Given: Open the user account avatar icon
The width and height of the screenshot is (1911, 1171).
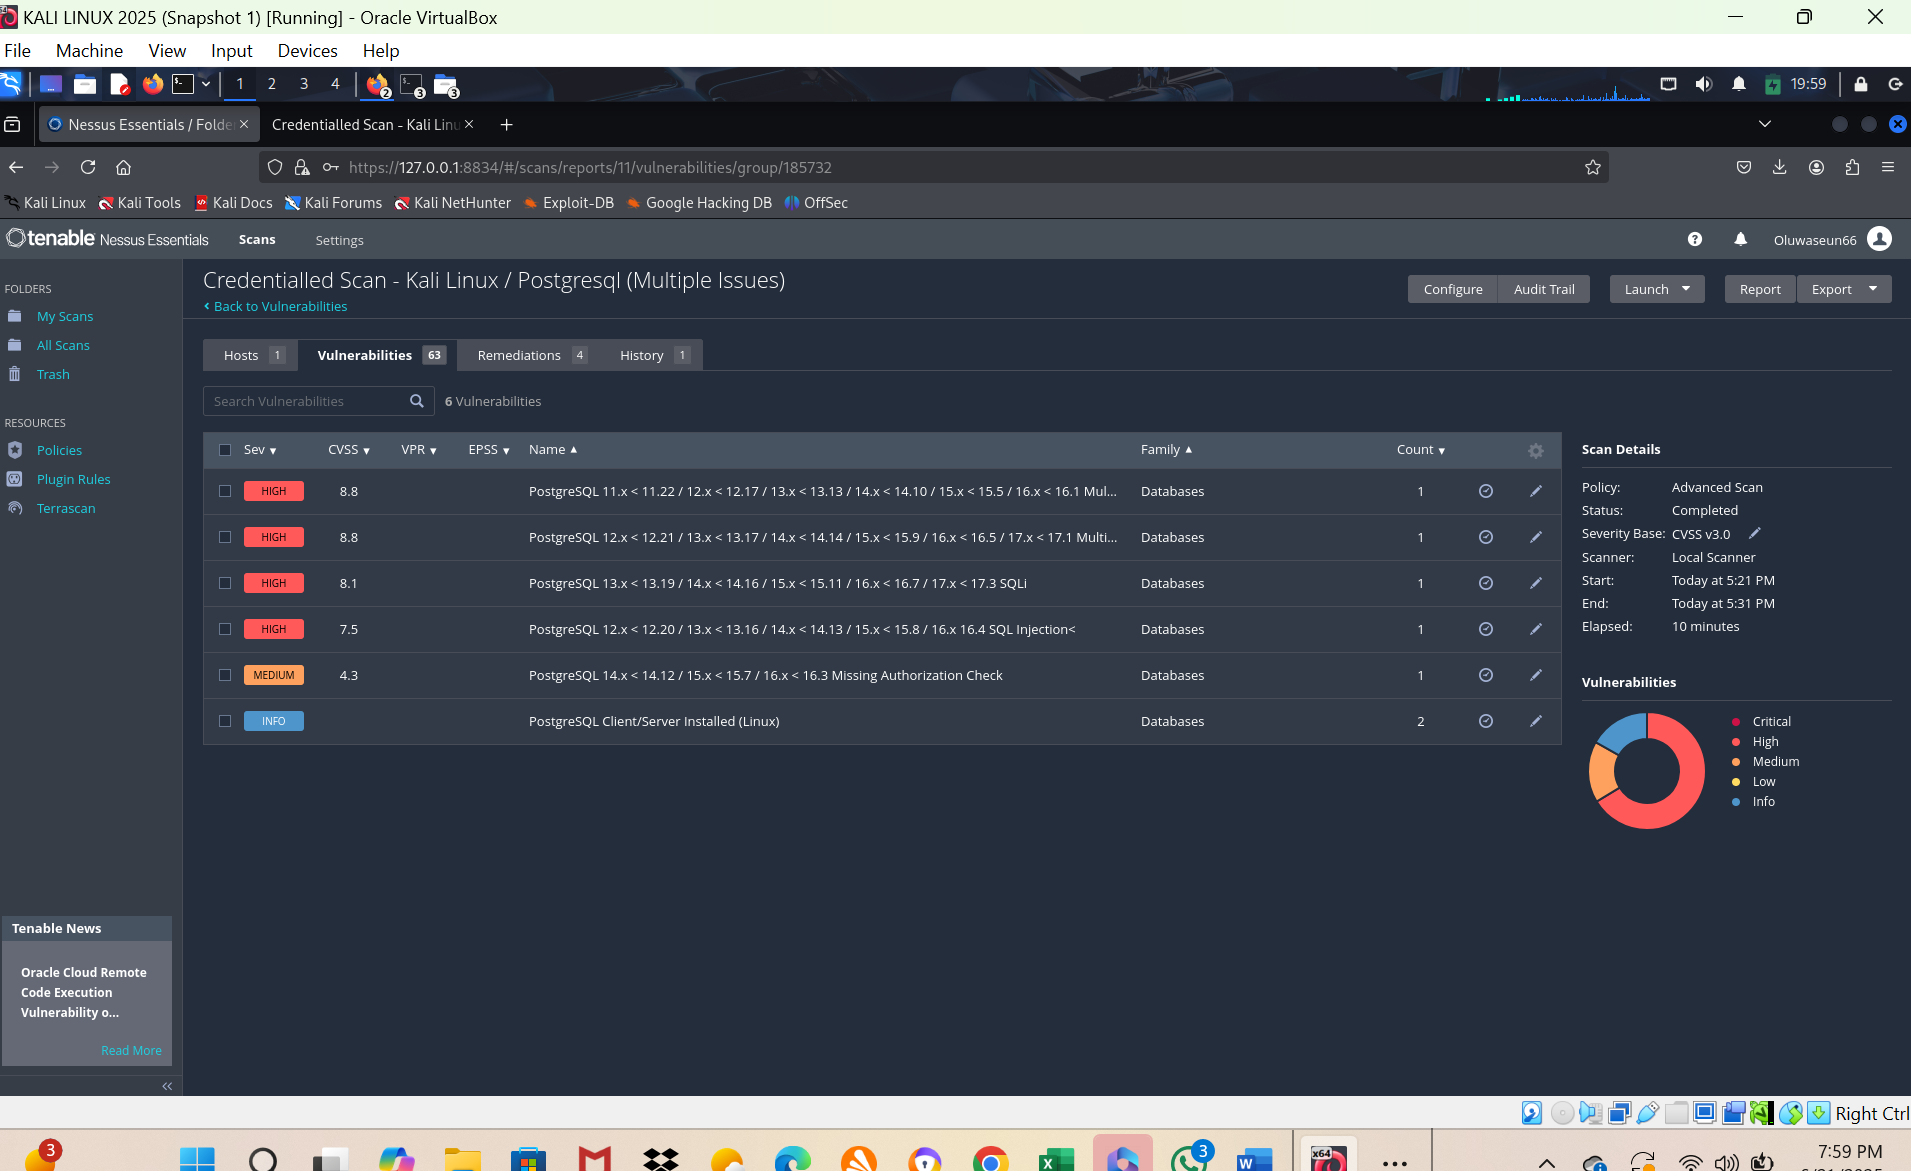Looking at the screenshot, I should tap(1879, 239).
